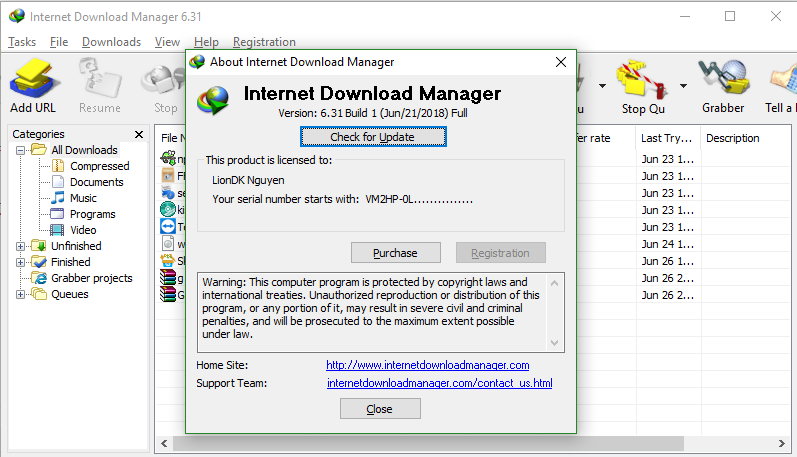The width and height of the screenshot is (797, 457).
Task: Expand the Unfinished tree node
Action: pos(20,247)
